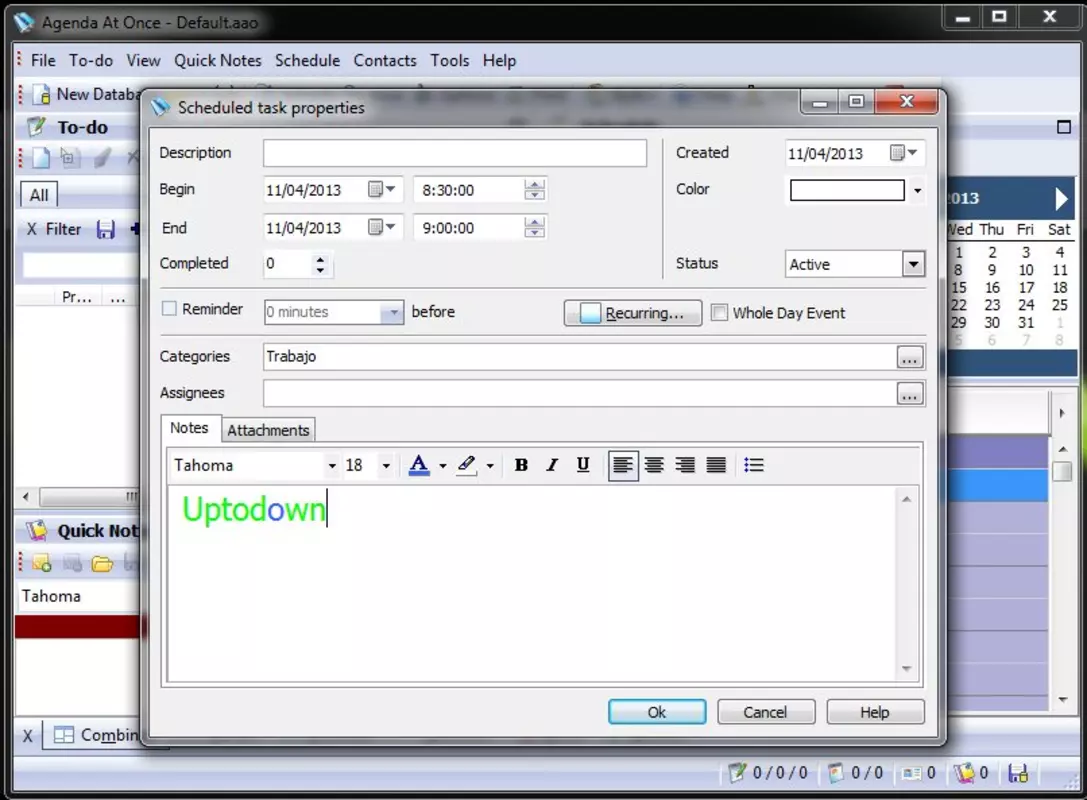
Task: Adjust End time spinner
Action: [534, 227]
